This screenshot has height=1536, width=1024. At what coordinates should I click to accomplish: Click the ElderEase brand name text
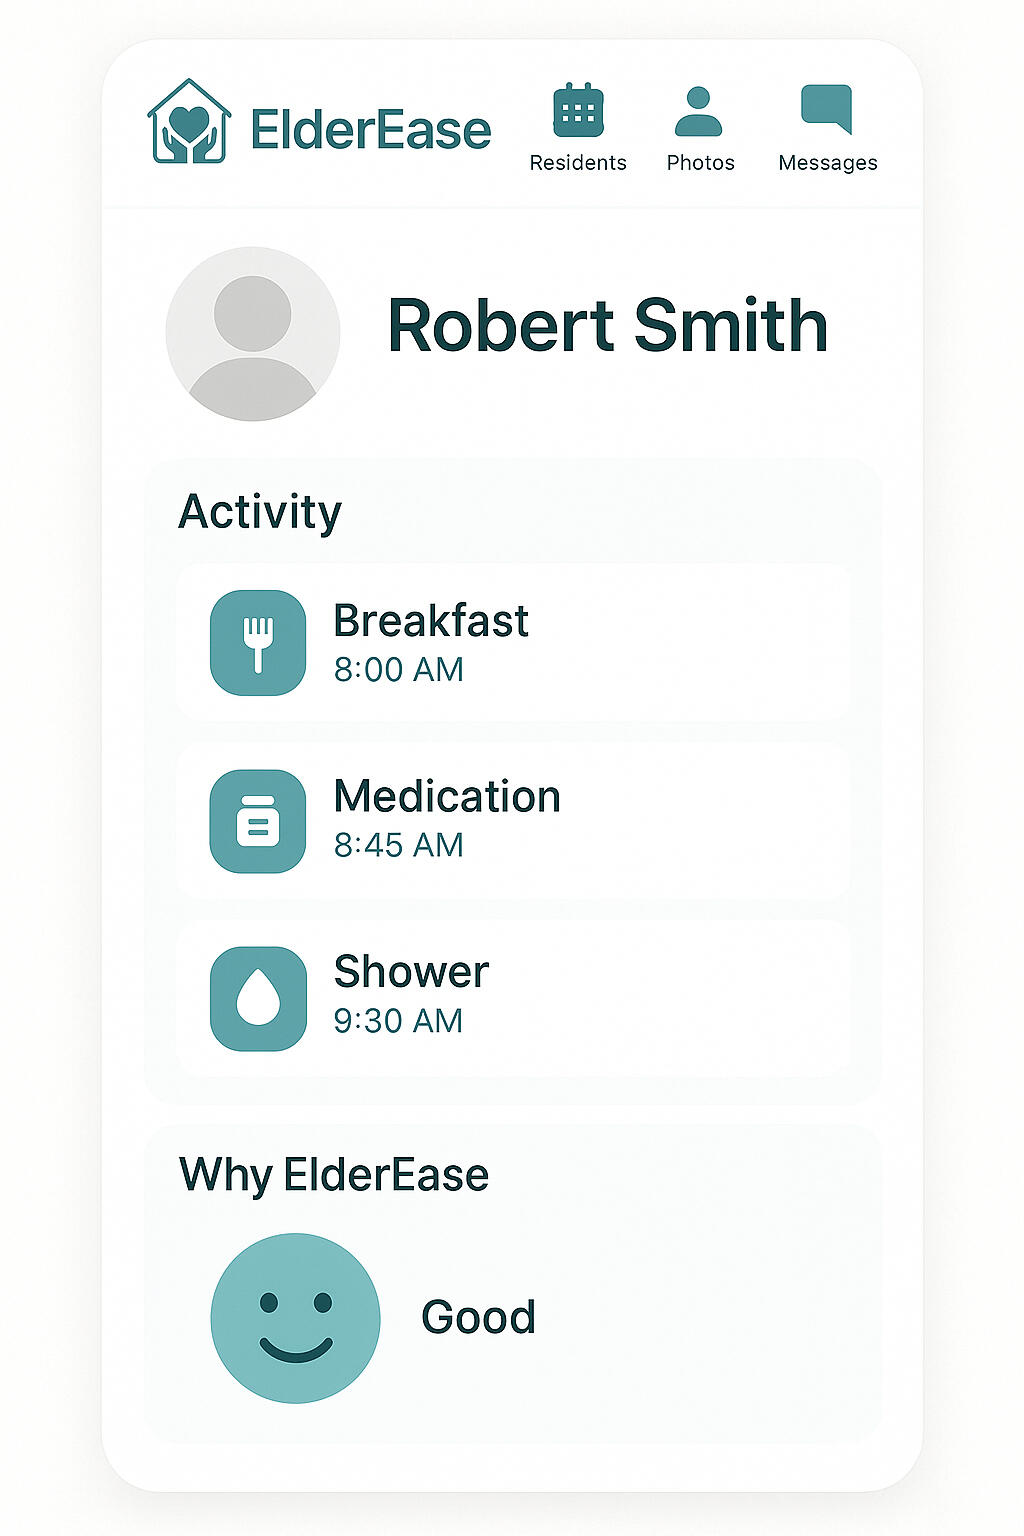[x=370, y=130]
